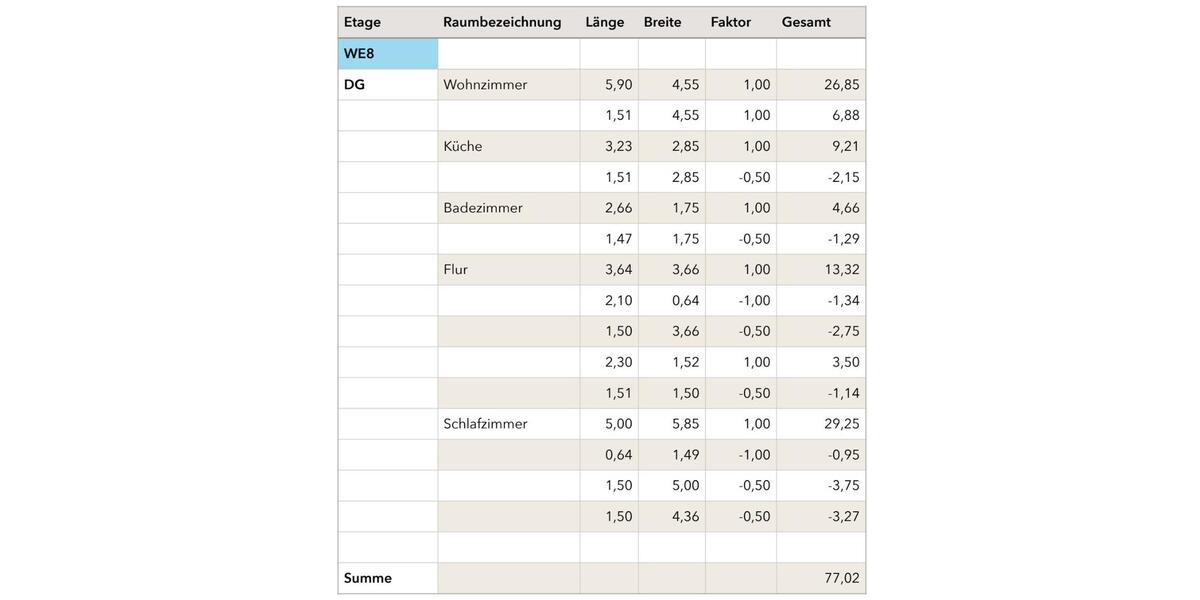Select the Küche room cell

tap(508, 146)
